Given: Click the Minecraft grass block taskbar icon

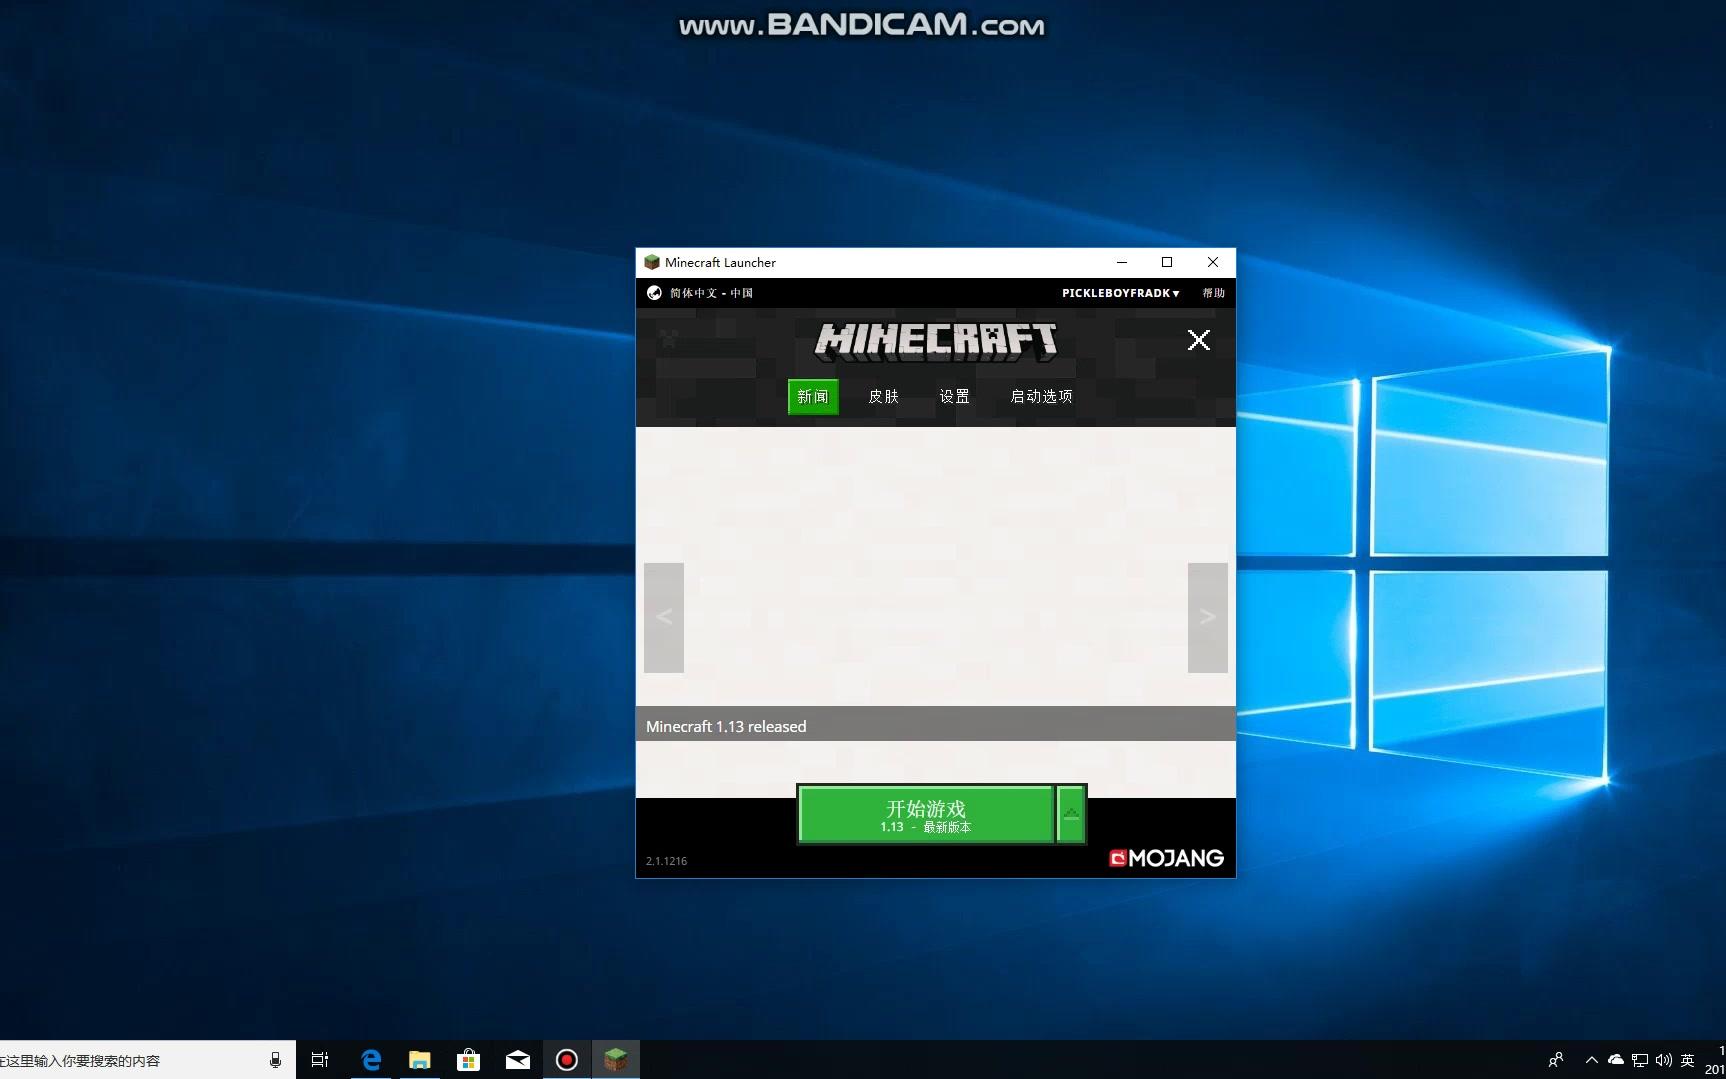Looking at the screenshot, I should 616,1060.
